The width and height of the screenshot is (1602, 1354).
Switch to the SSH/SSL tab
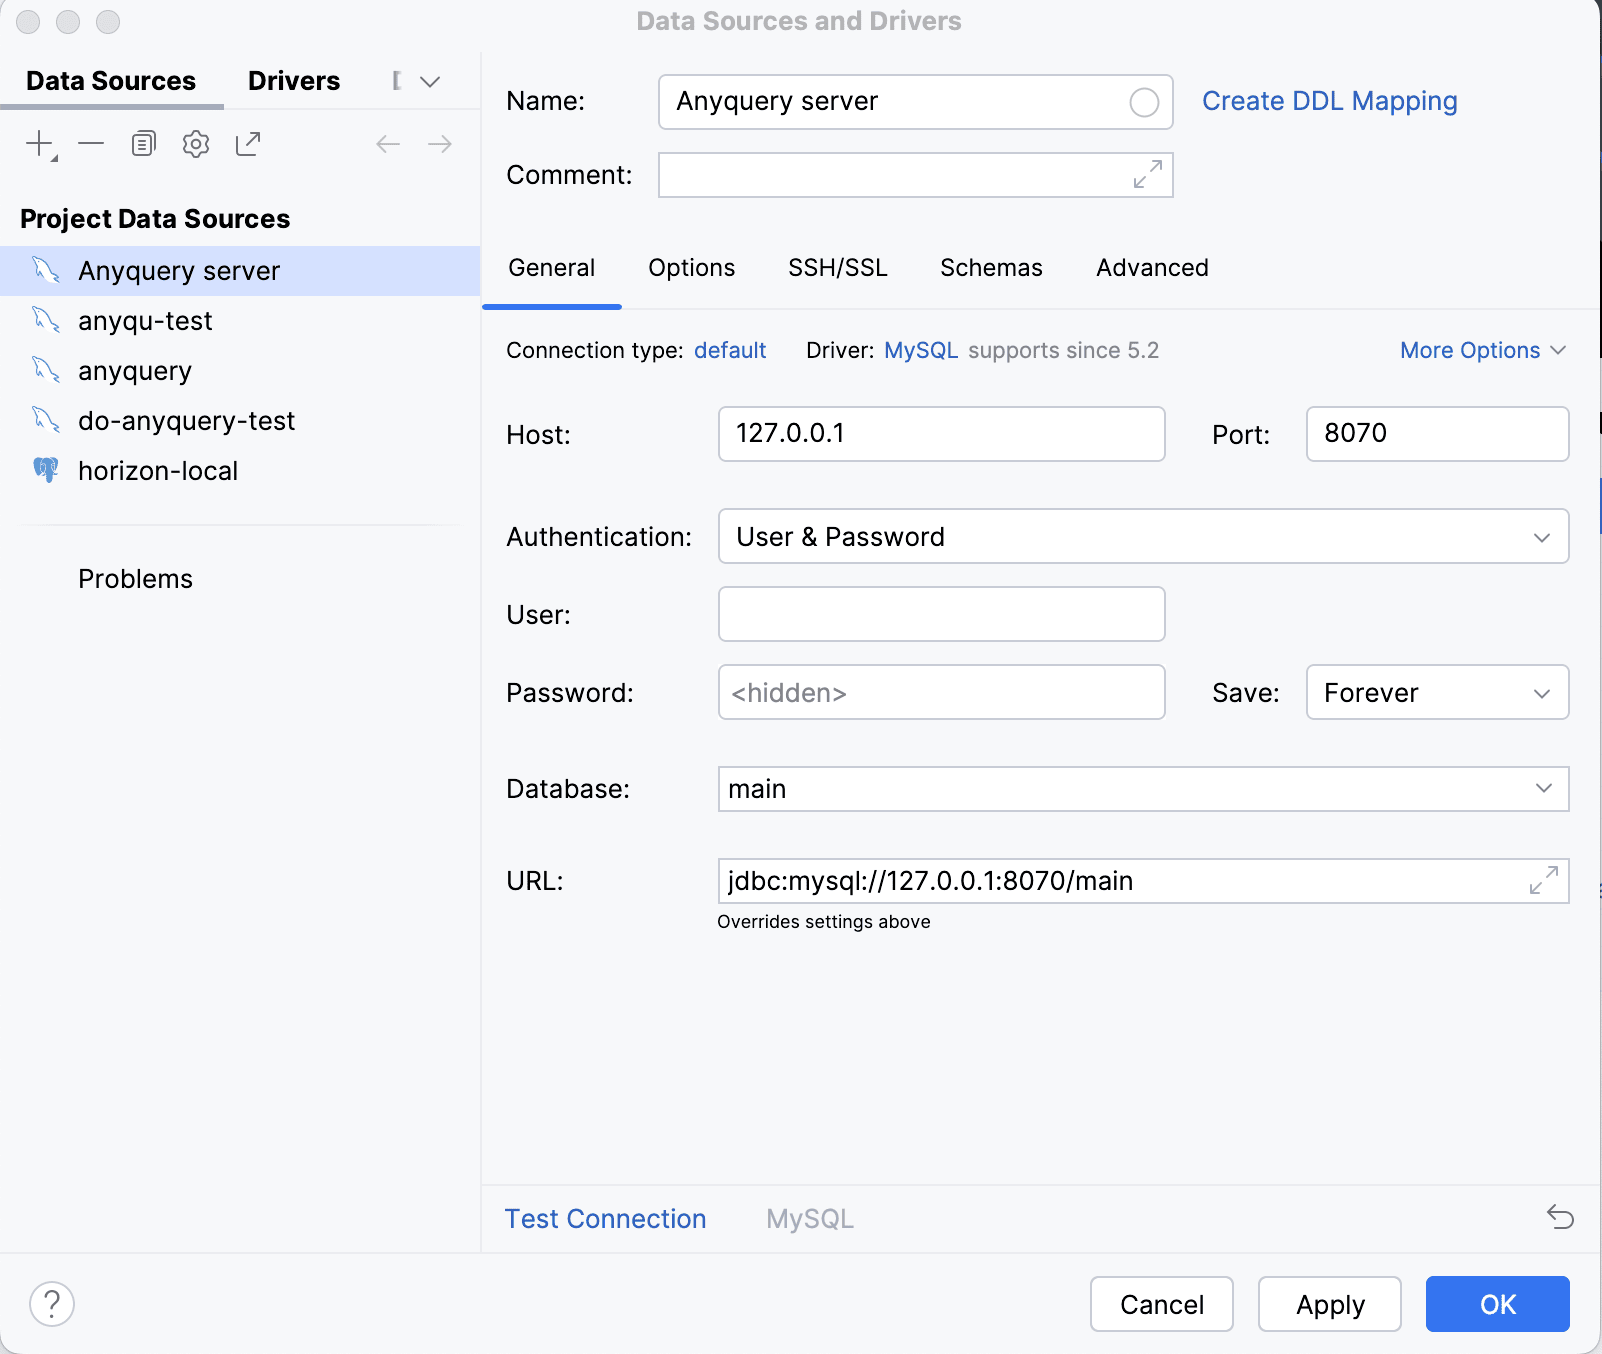[837, 268]
